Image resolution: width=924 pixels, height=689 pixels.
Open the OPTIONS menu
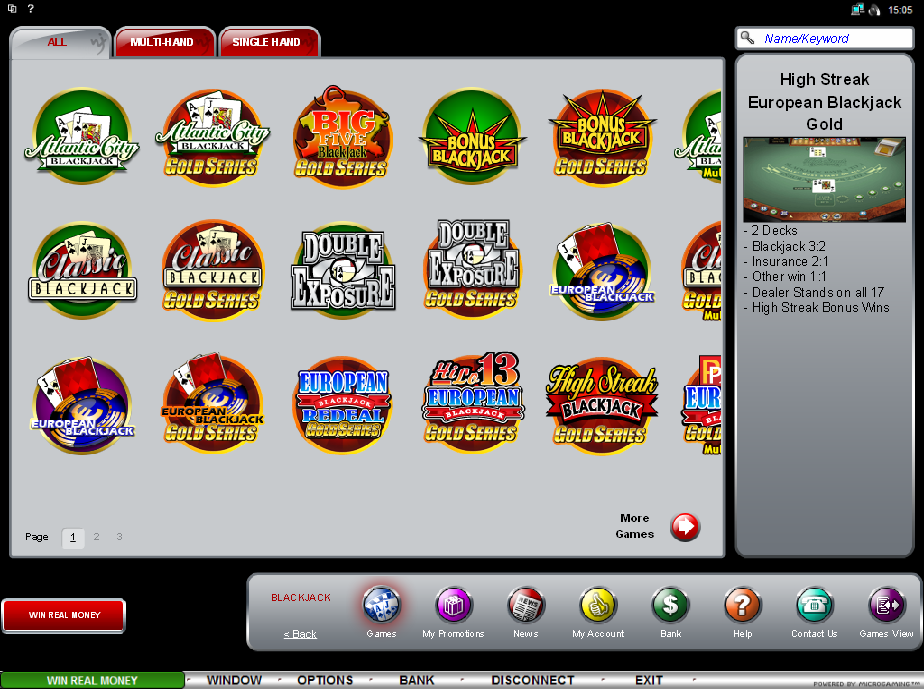(x=325, y=680)
